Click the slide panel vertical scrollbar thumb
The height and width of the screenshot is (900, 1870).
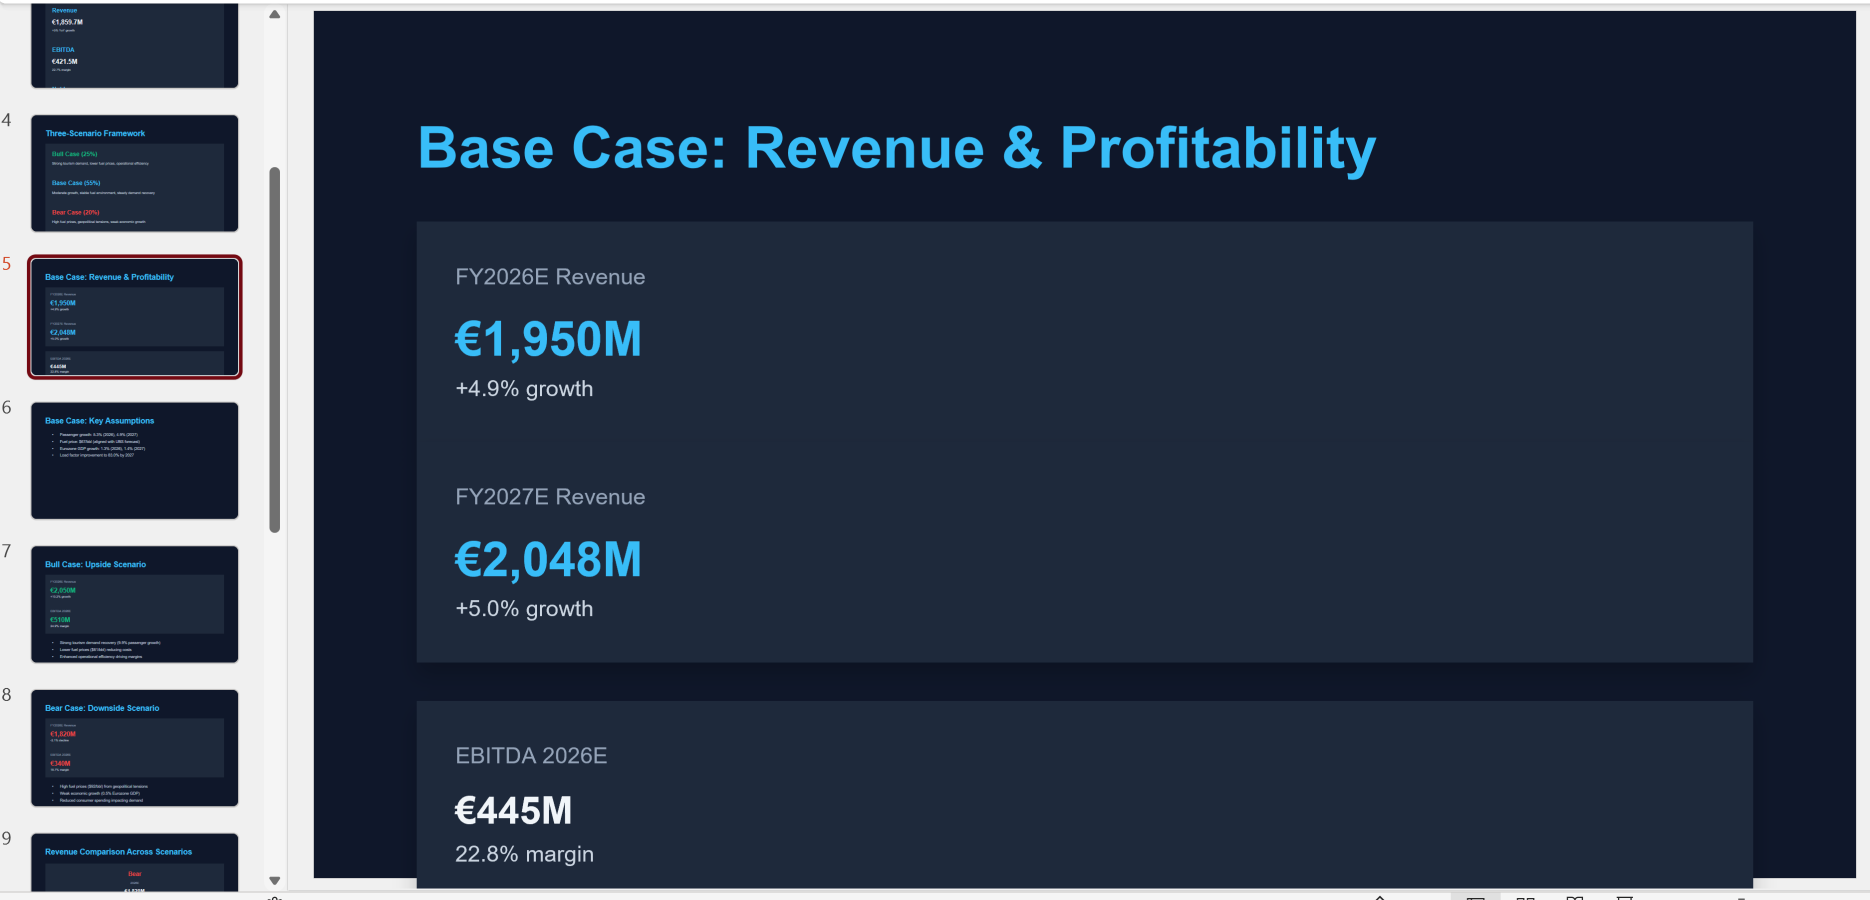pos(275,350)
